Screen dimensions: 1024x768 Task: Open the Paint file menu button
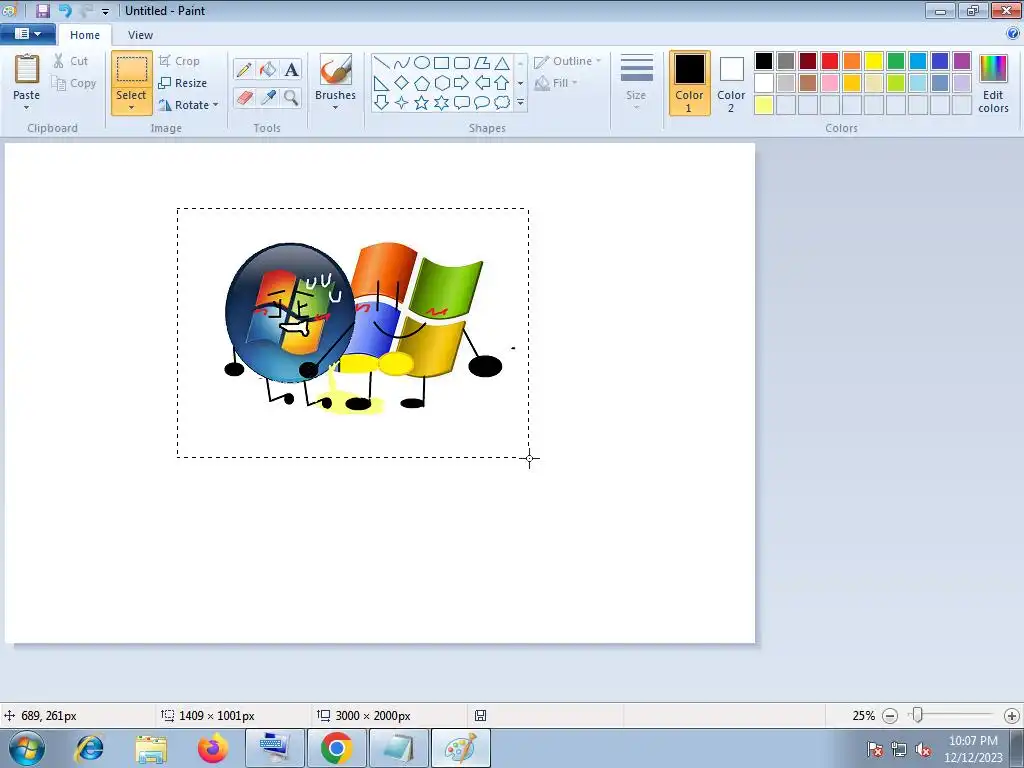27,33
